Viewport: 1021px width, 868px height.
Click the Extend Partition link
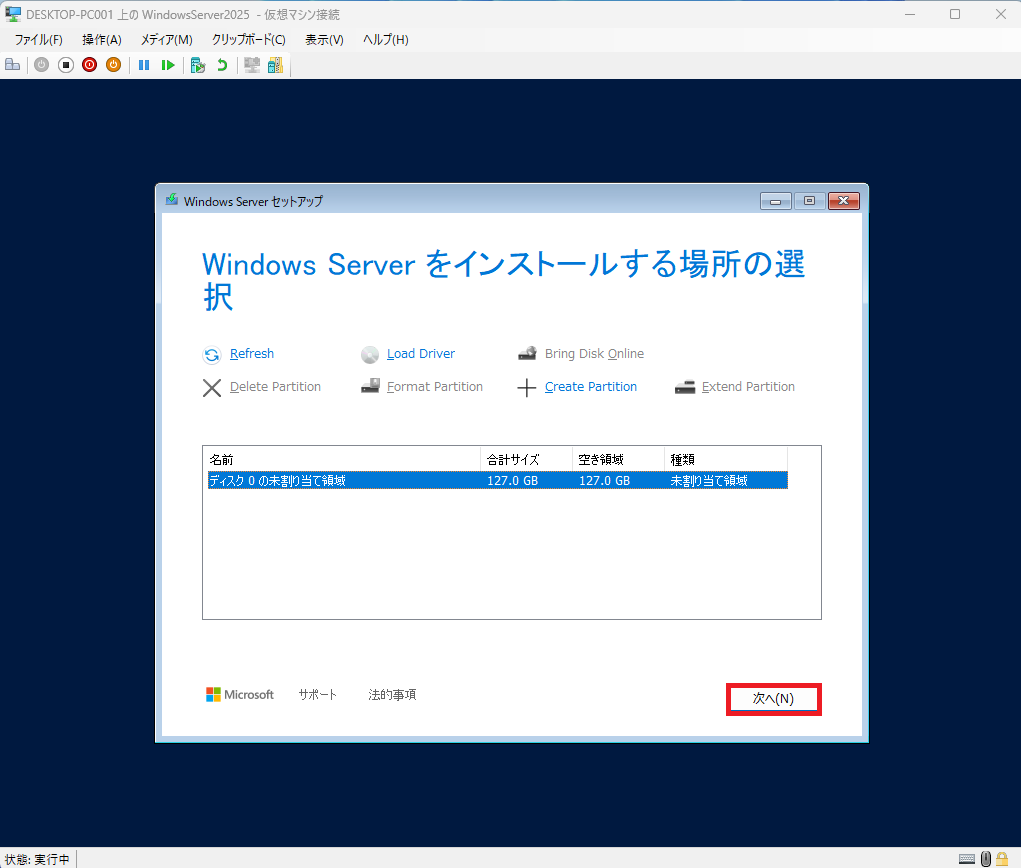pos(748,387)
